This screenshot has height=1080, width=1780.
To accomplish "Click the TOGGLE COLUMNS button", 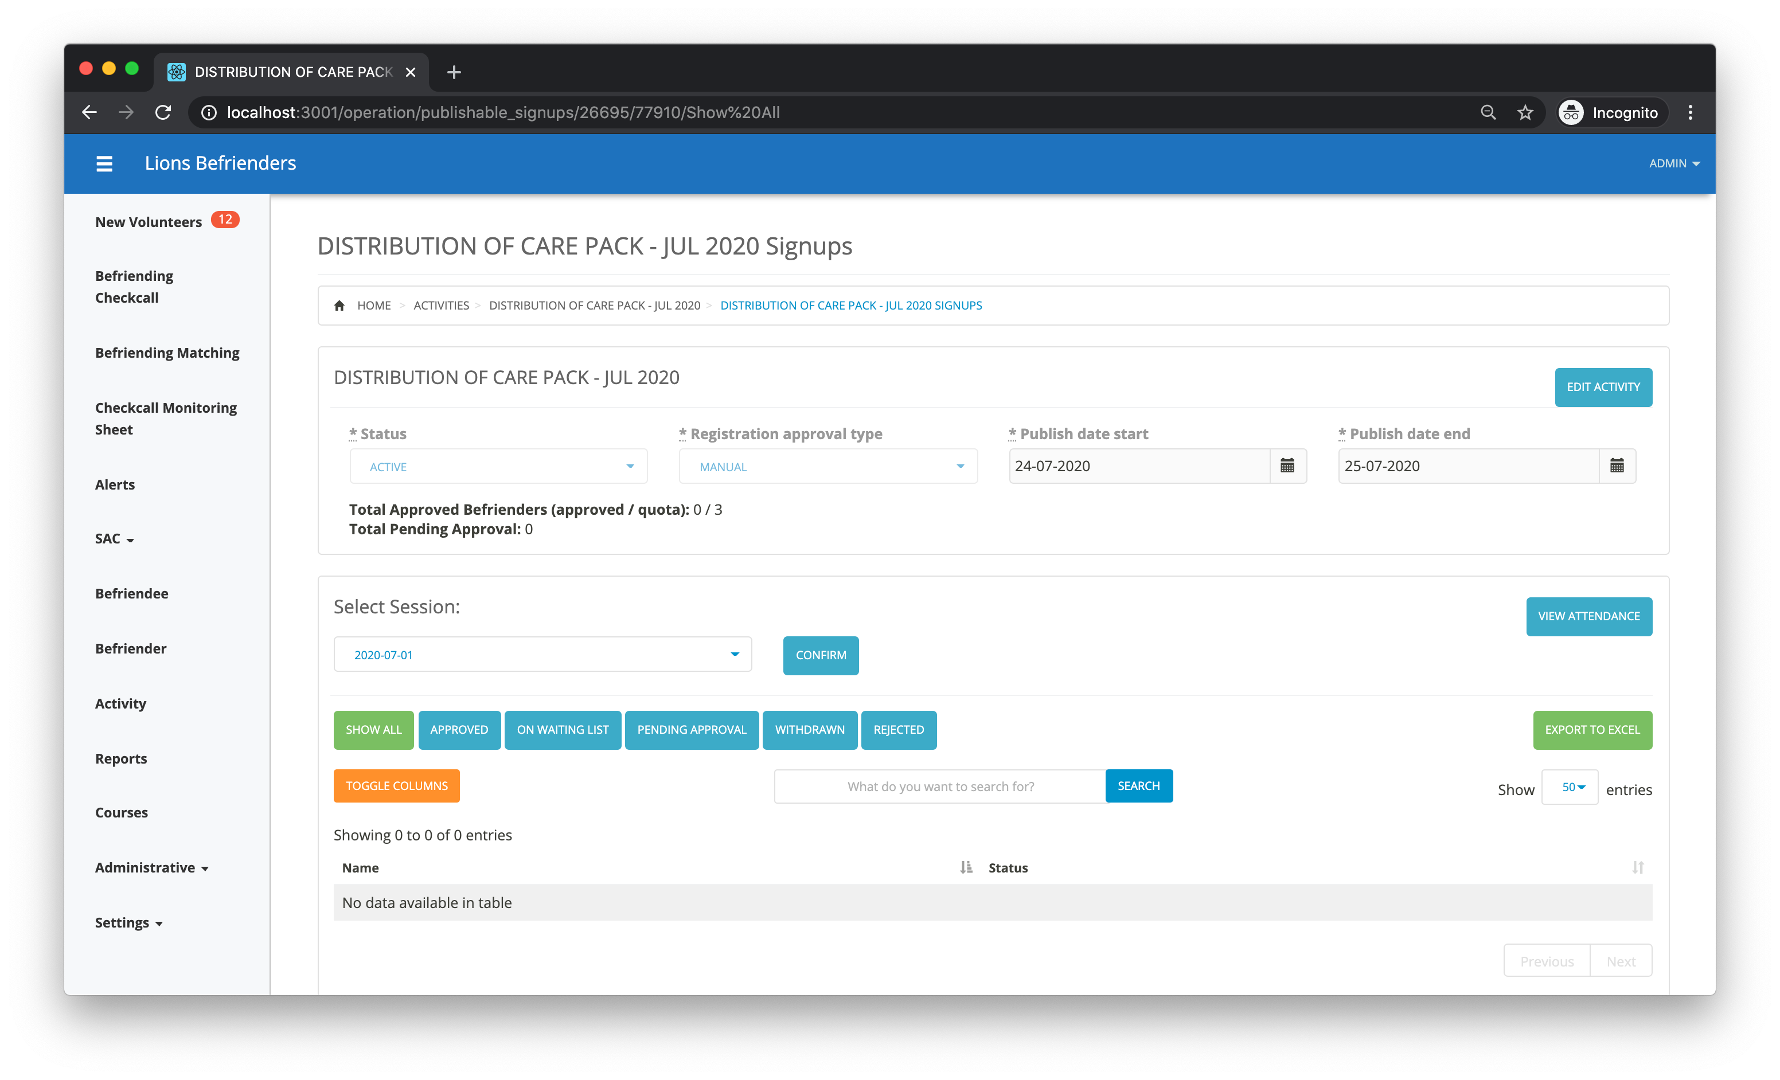I will [397, 786].
